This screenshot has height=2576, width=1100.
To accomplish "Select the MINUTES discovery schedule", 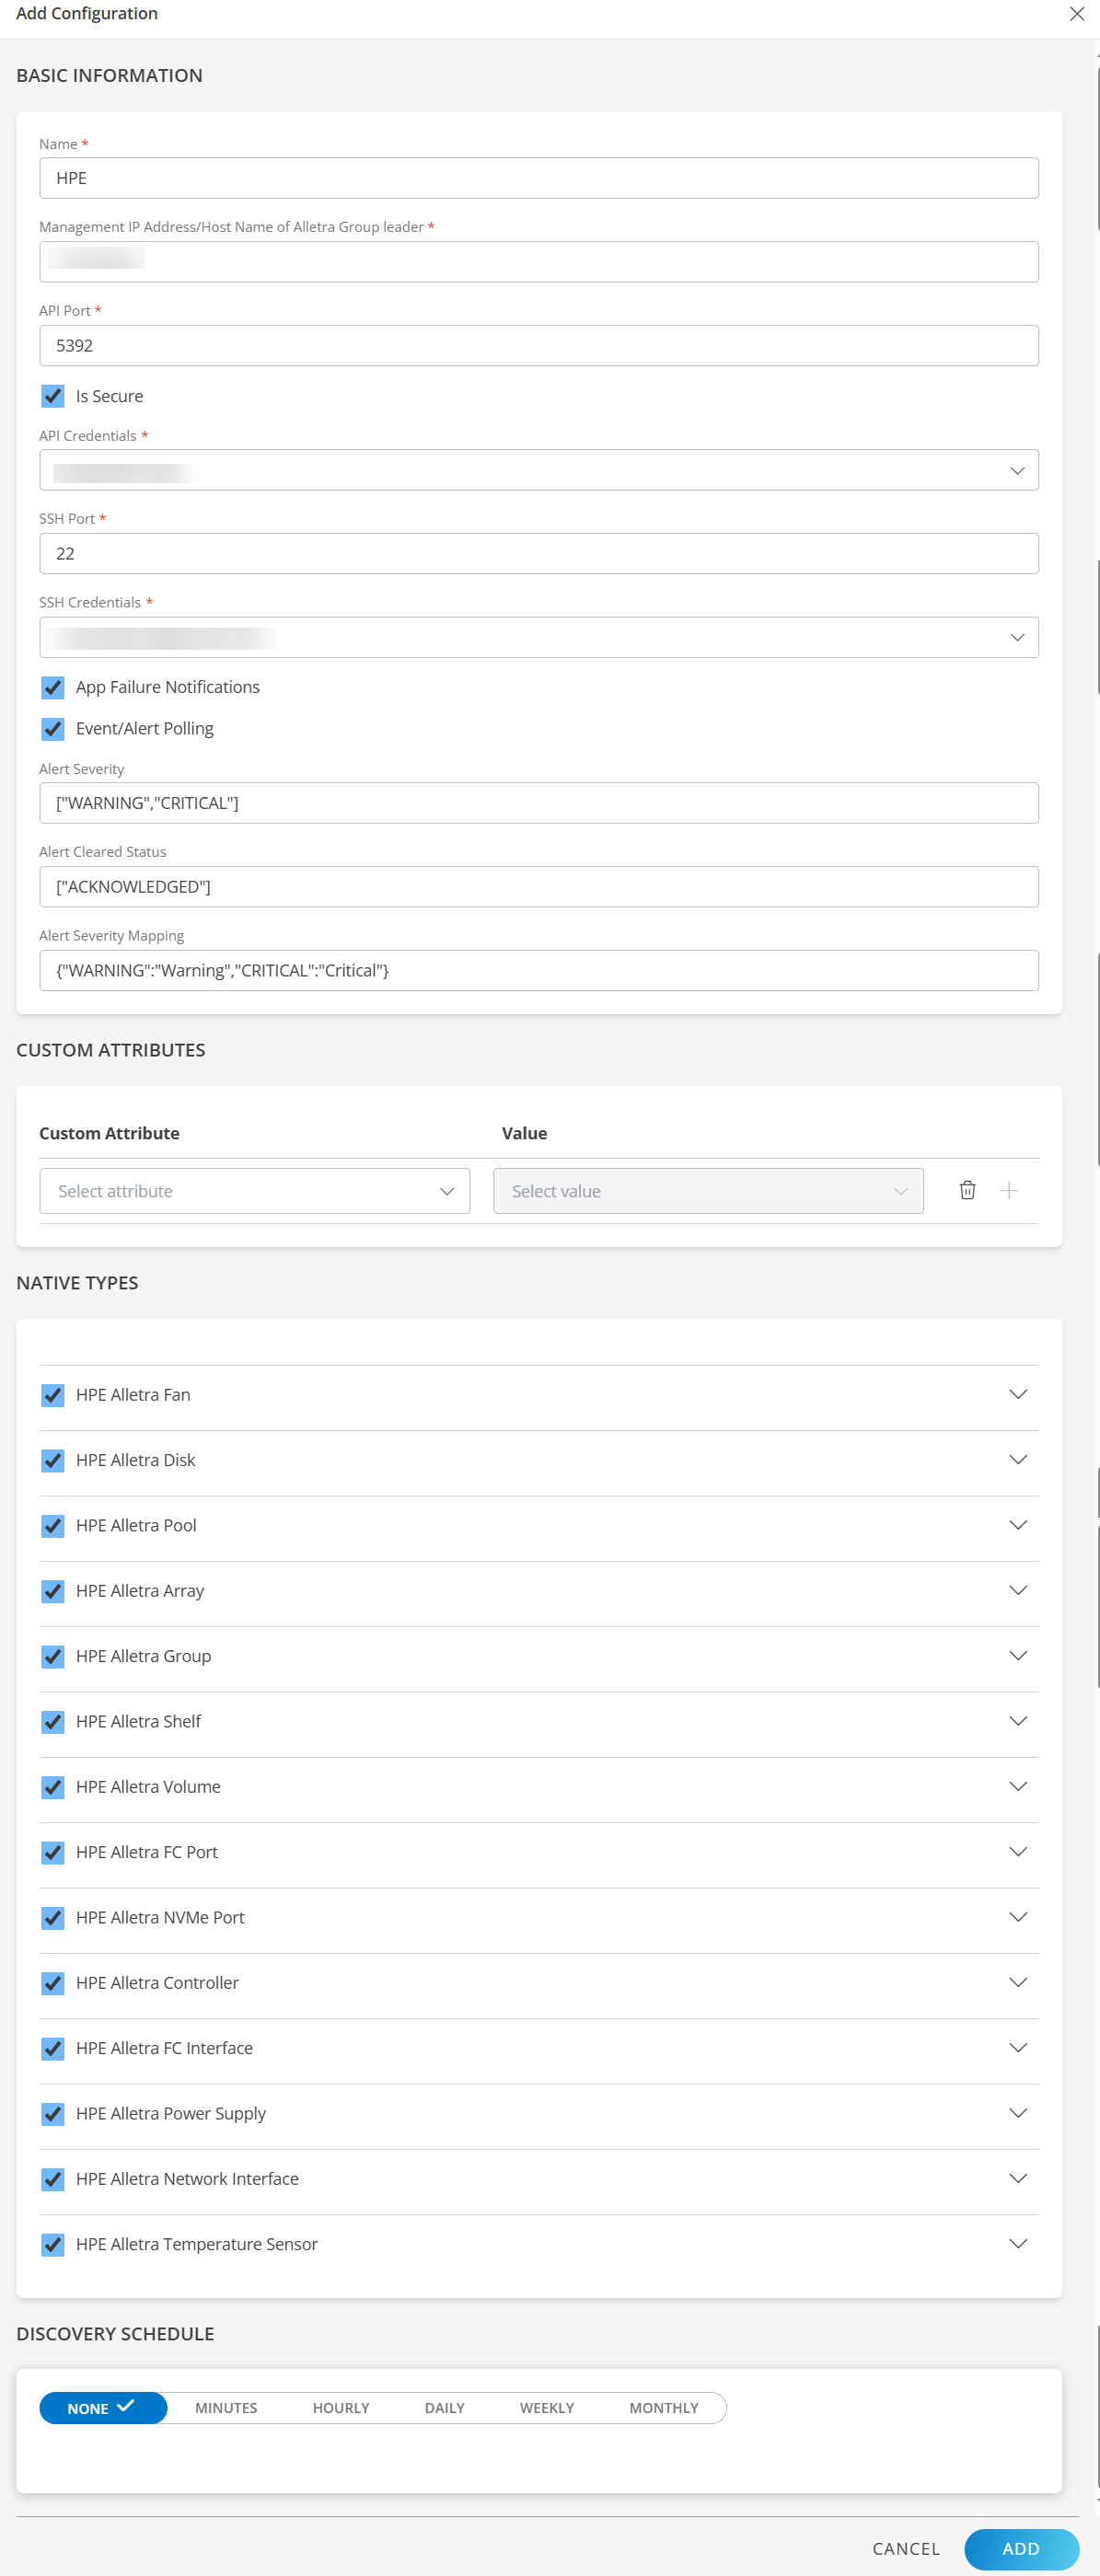I will (x=226, y=2408).
